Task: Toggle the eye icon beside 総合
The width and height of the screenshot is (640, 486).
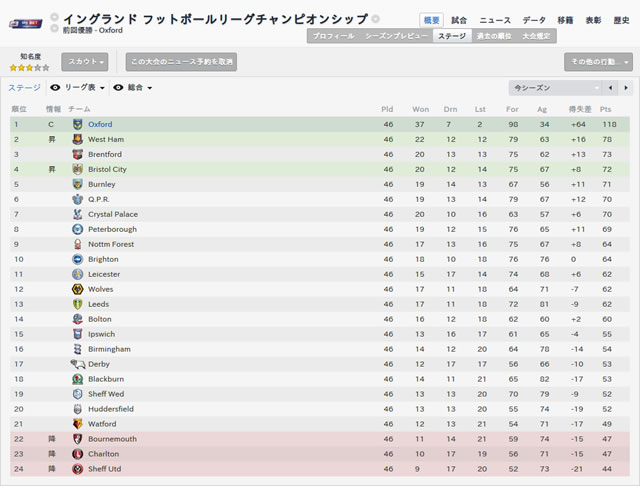Action: pos(118,87)
